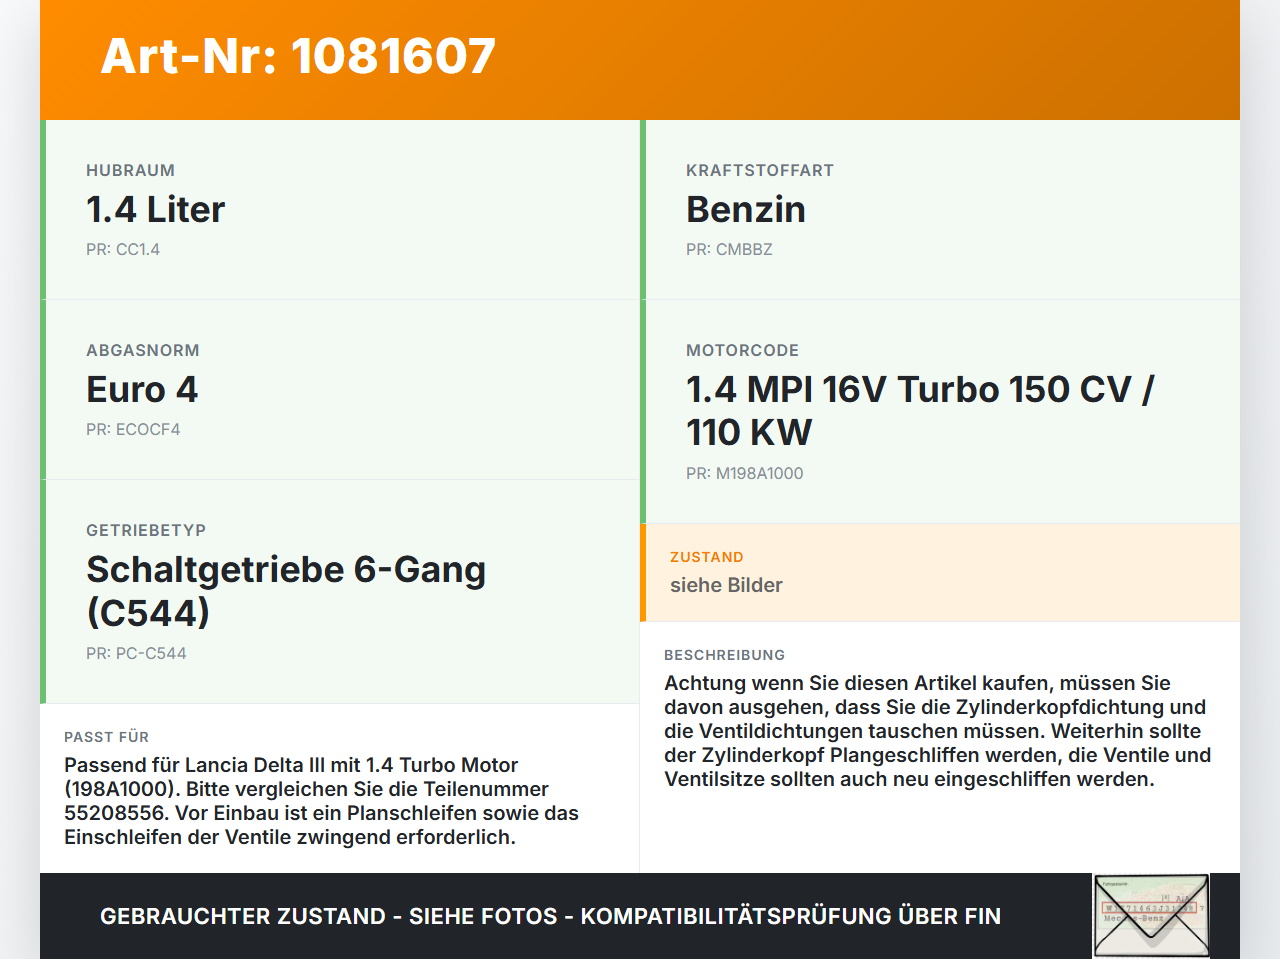The width and height of the screenshot is (1280, 959).
Task: Click the 'BESCHREIBUNG' label
Action: point(725,655)
